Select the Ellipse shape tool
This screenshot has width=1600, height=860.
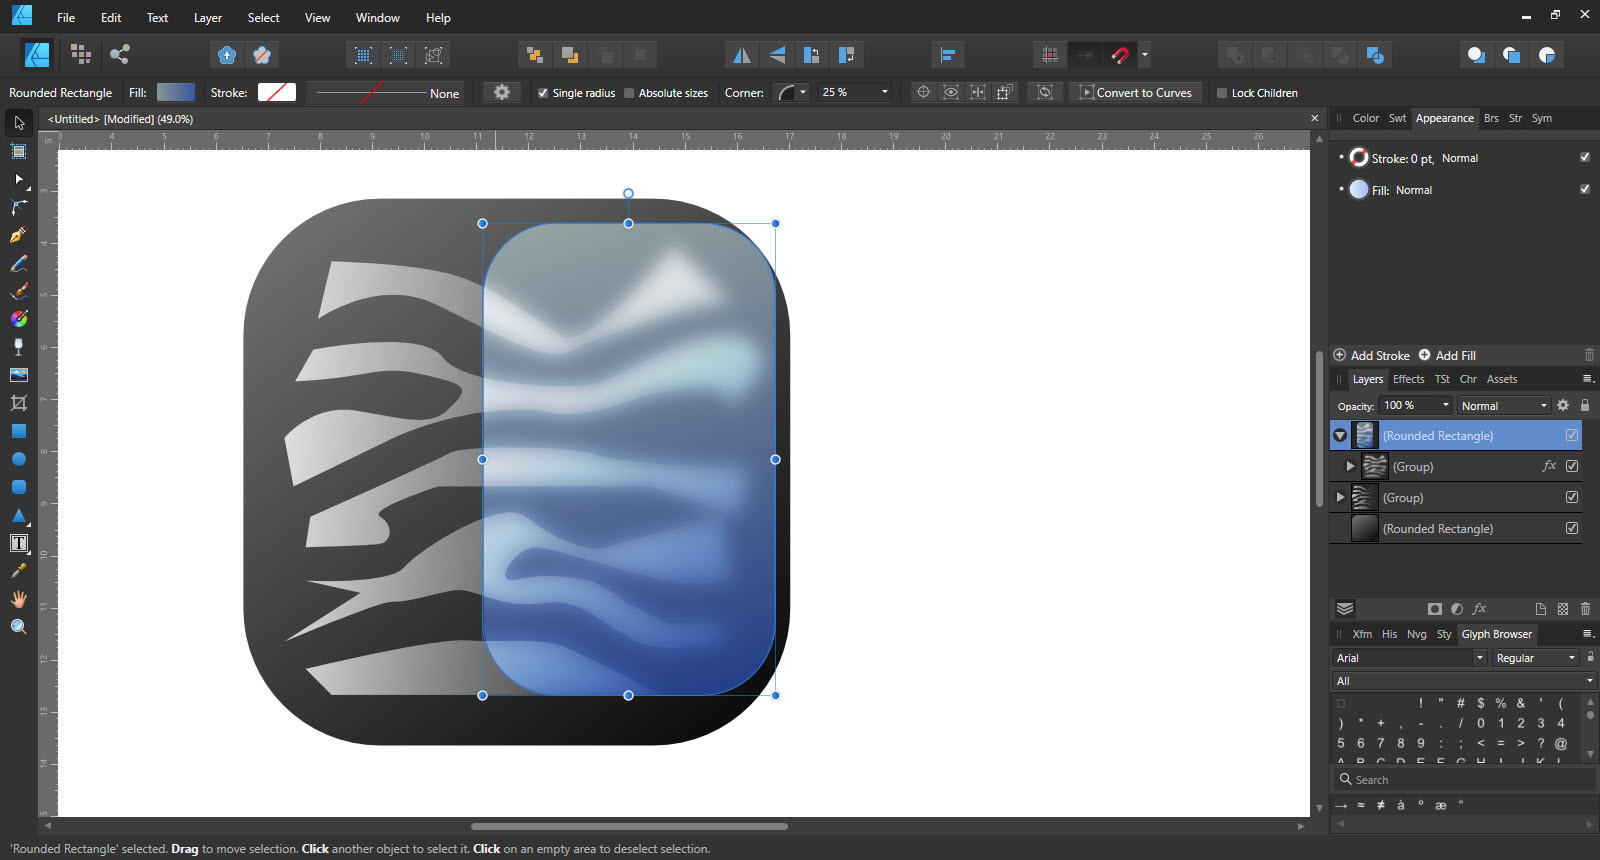click(x=18, y=459)
